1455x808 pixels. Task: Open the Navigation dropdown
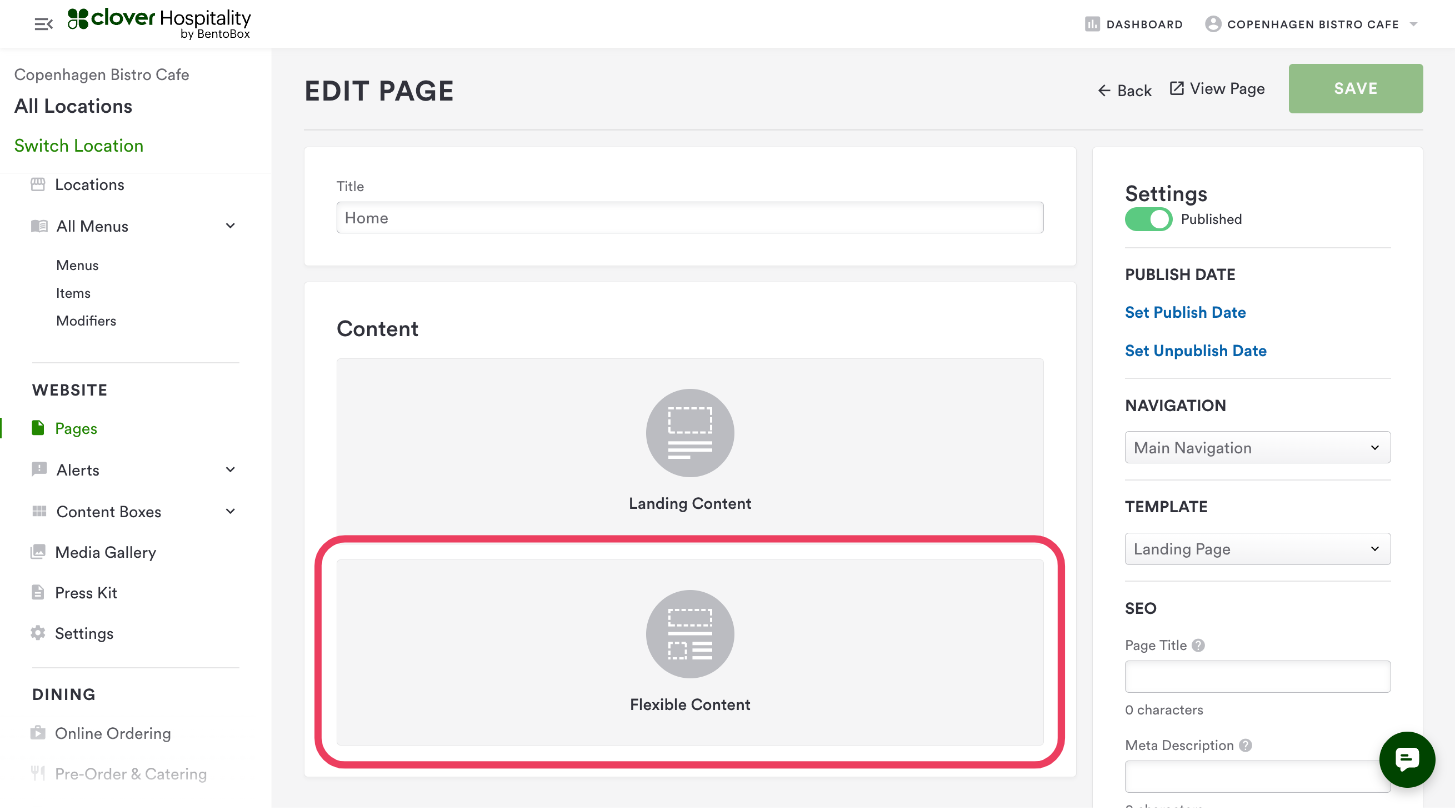[x=1257, y=448]
